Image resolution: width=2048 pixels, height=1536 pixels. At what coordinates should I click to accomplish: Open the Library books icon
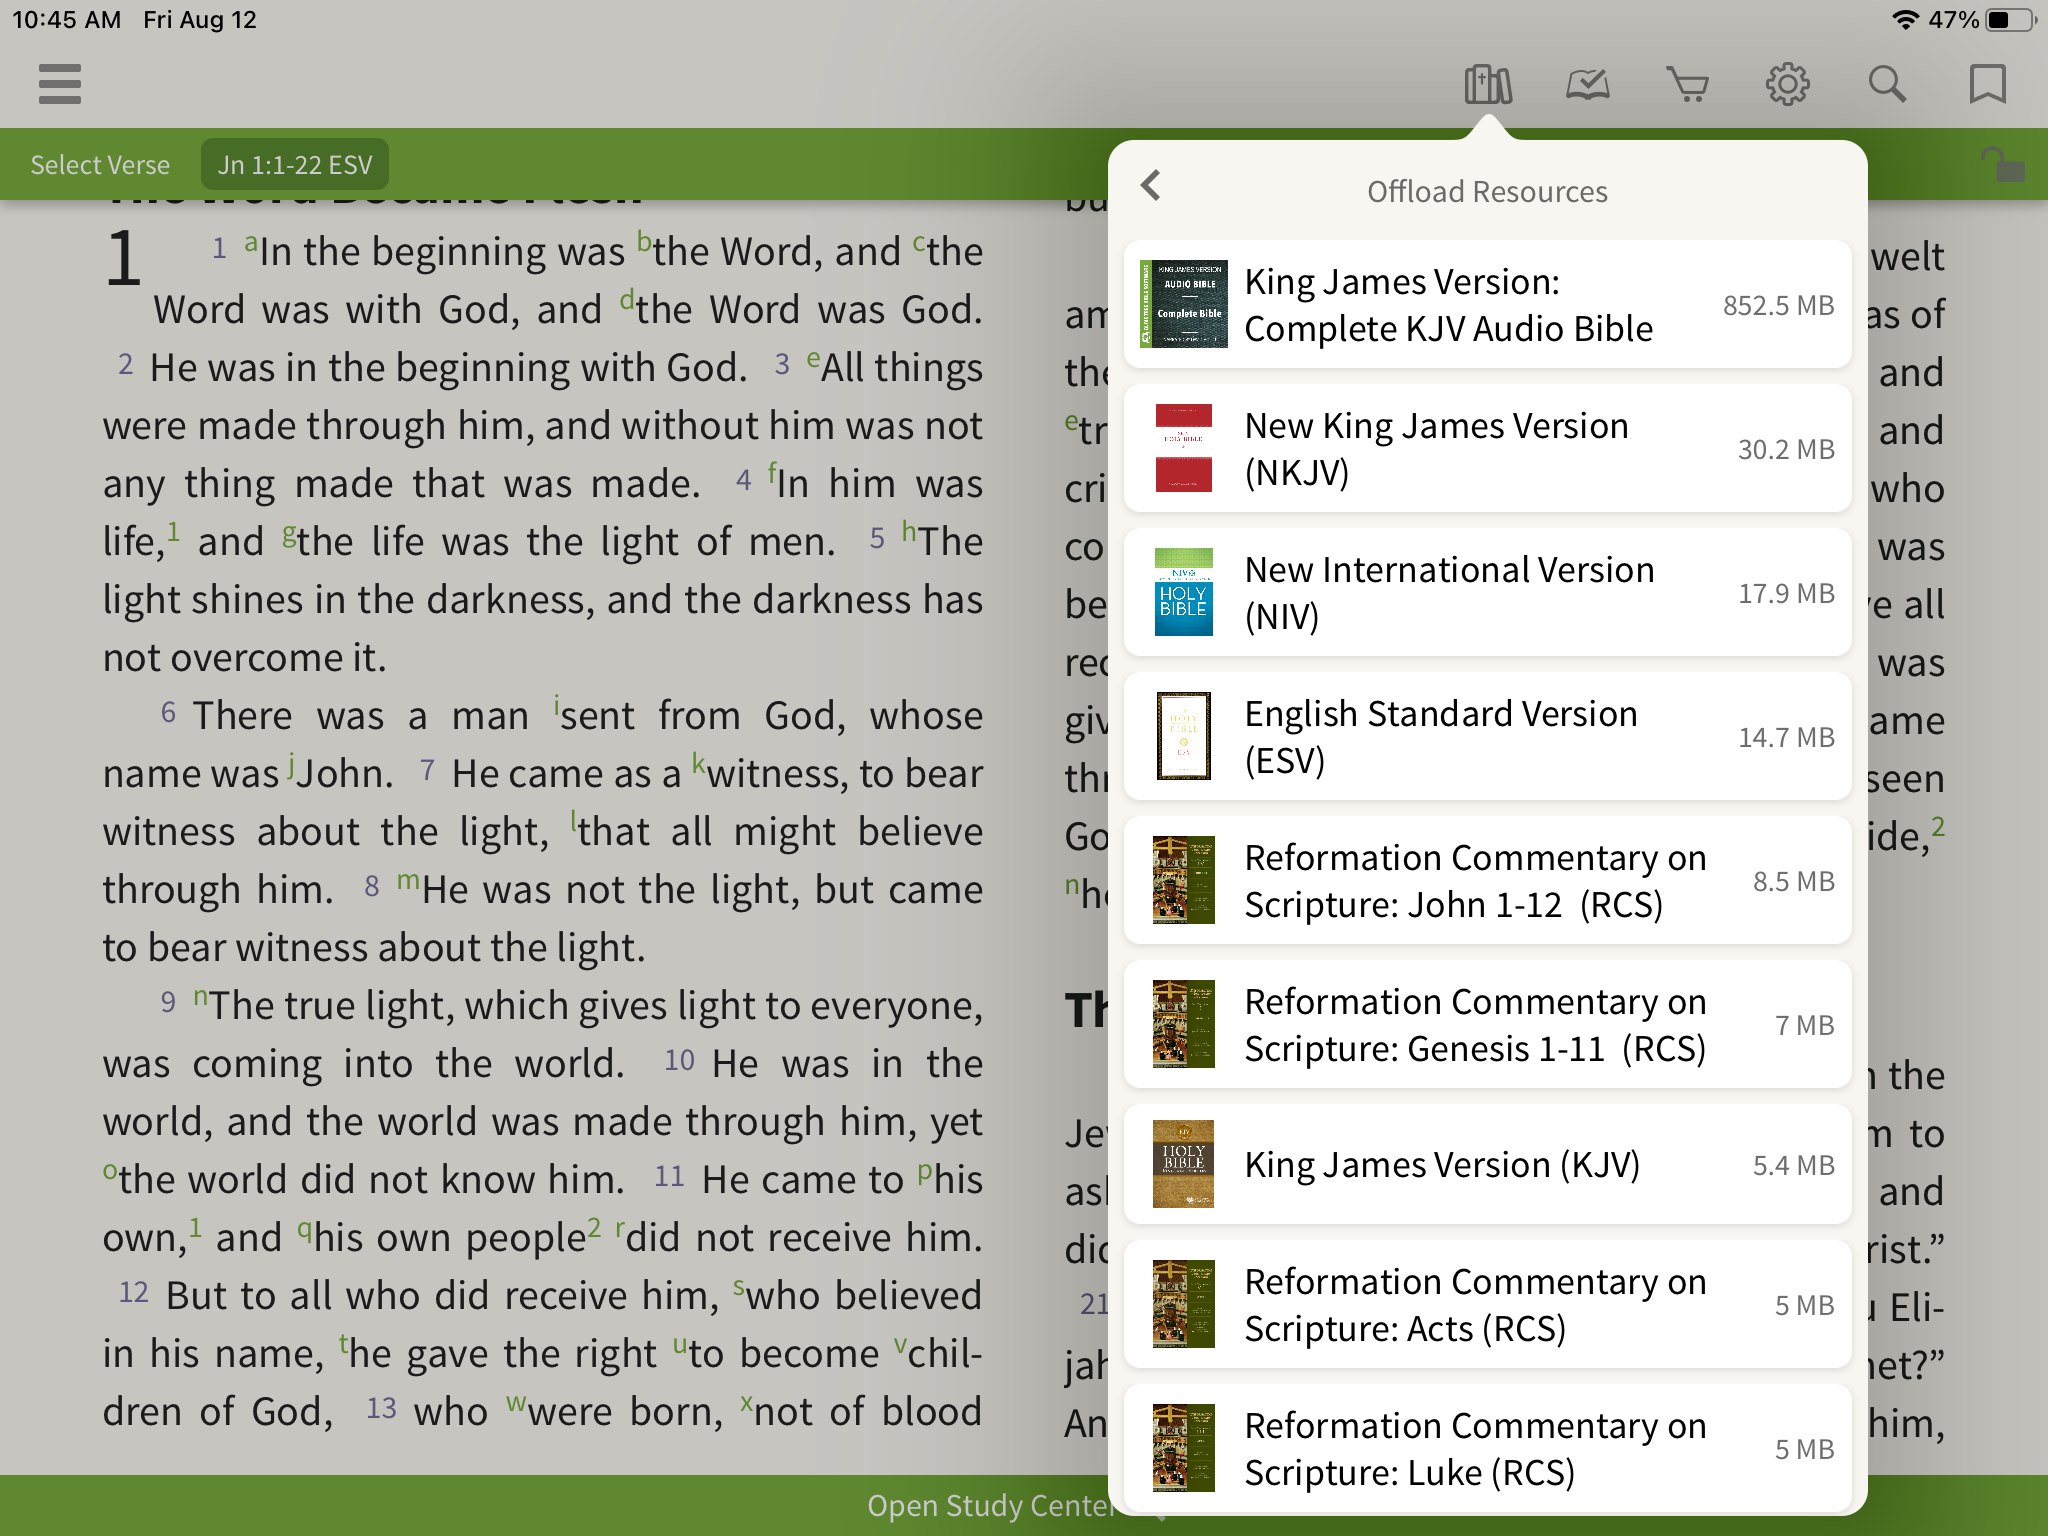pos(1488,85)
